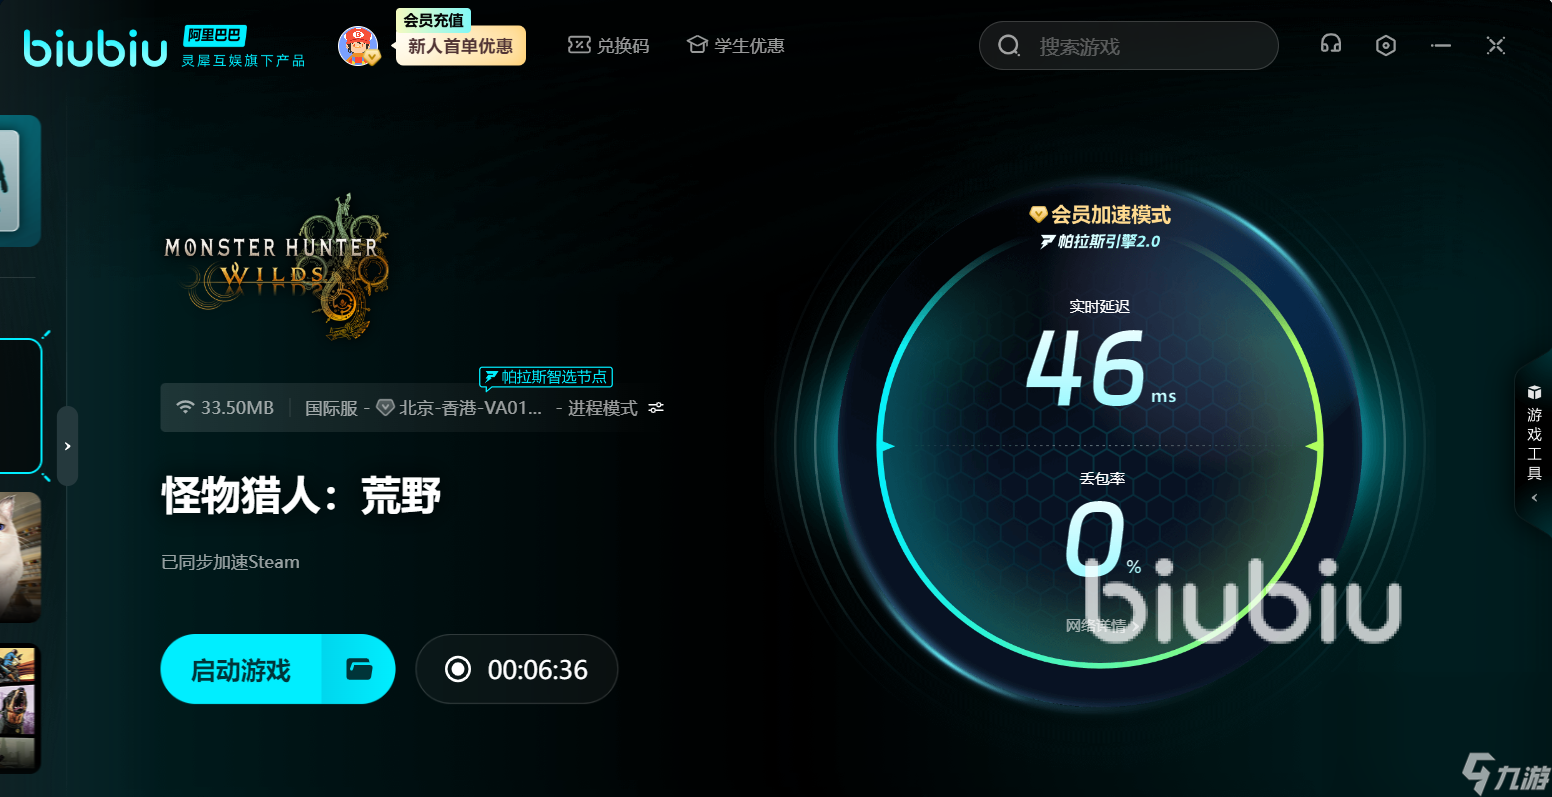The image size is (1552, 797).
Task: Click the Monster Hunter Wilds logo
Action: (x=277, y=266)
